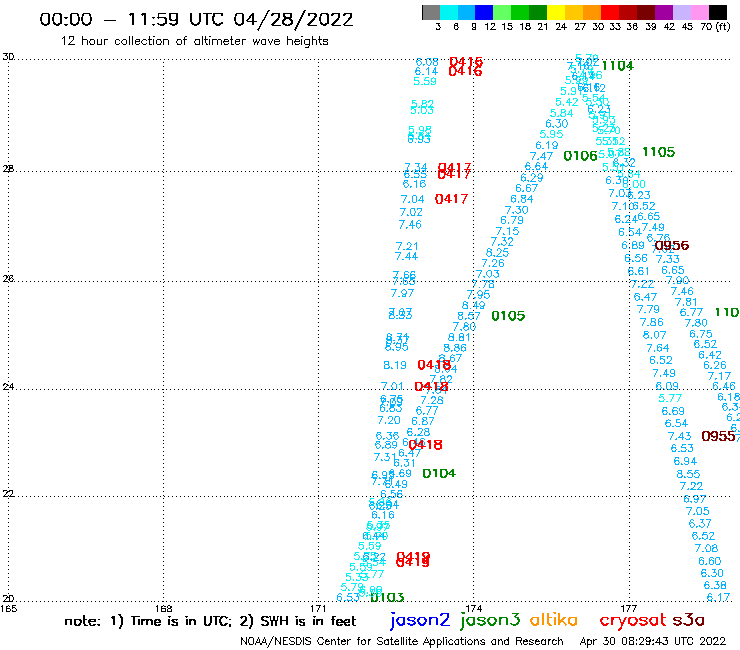This screenshot has height=650, width=740.
Task: Click wave height value '7.97'
Action: (402, 293)
